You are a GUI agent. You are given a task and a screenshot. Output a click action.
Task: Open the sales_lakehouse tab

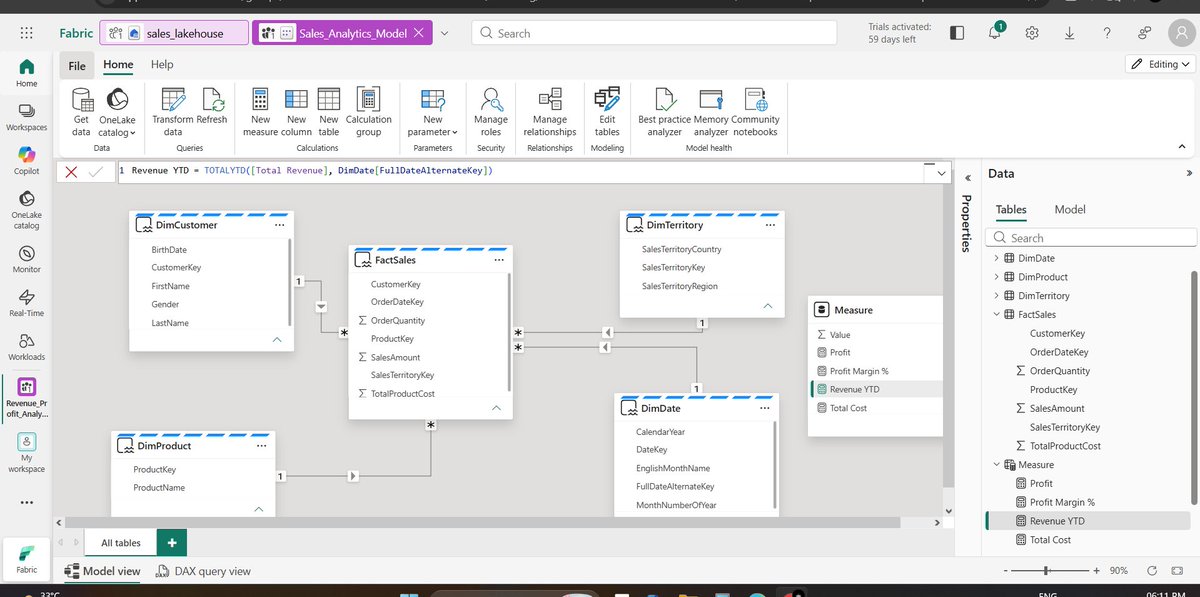coord(175,33)
